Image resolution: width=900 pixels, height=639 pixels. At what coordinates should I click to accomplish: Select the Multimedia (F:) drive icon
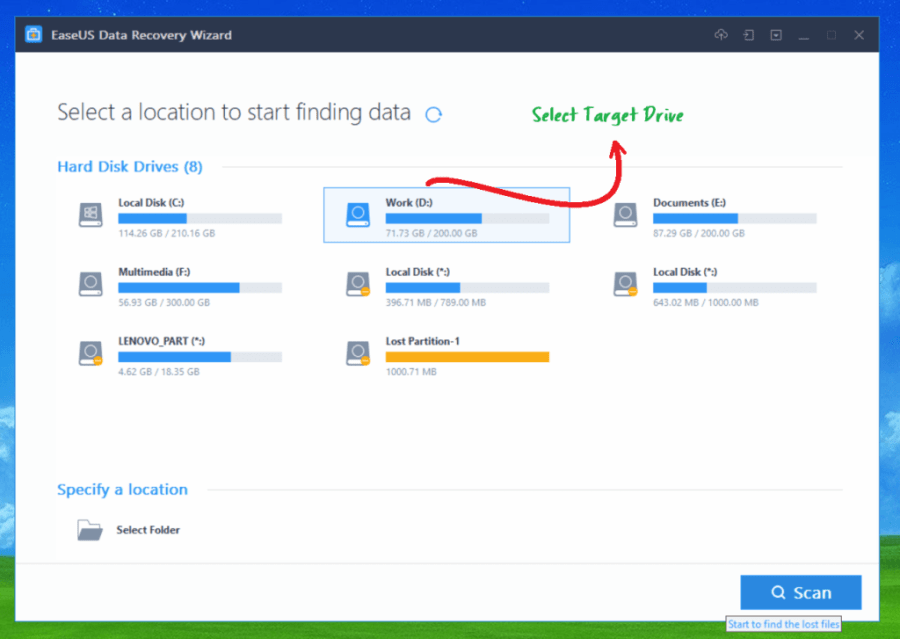point(90,284)
